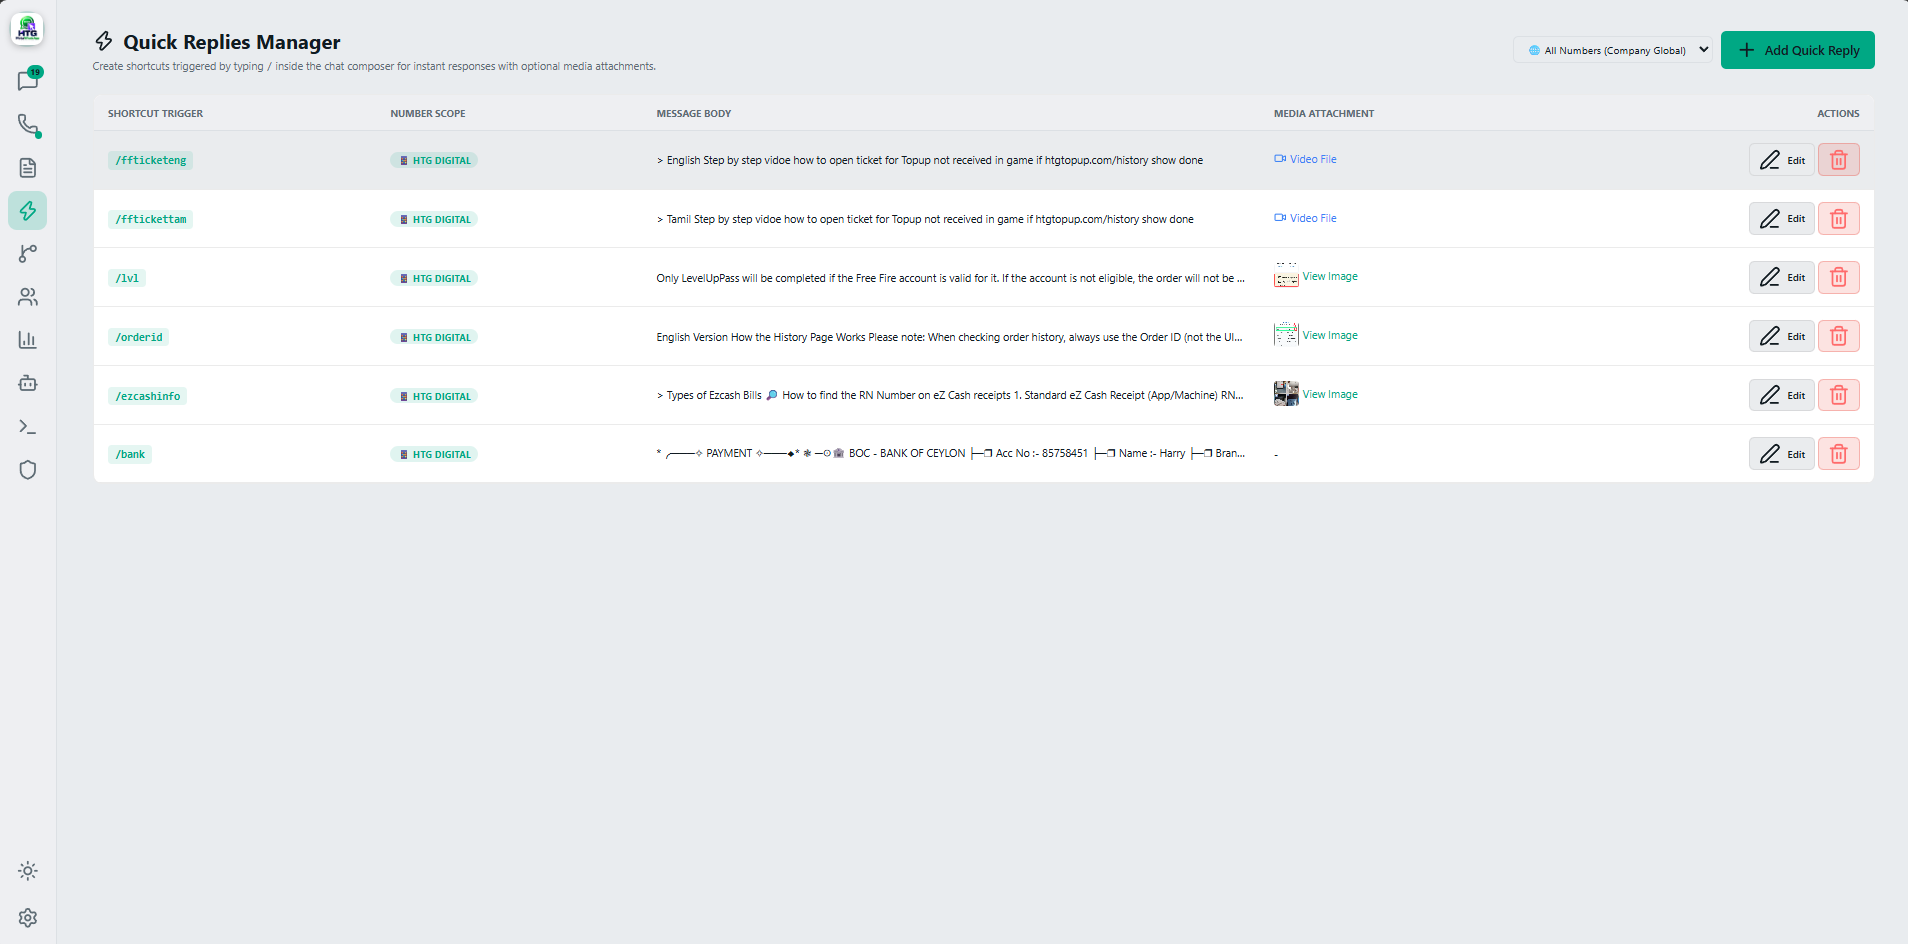Click the /bank shortcut trigger tag
The width and height of the screenshot is (1908, 944).
pyautogui.click(x=130, y=454)
